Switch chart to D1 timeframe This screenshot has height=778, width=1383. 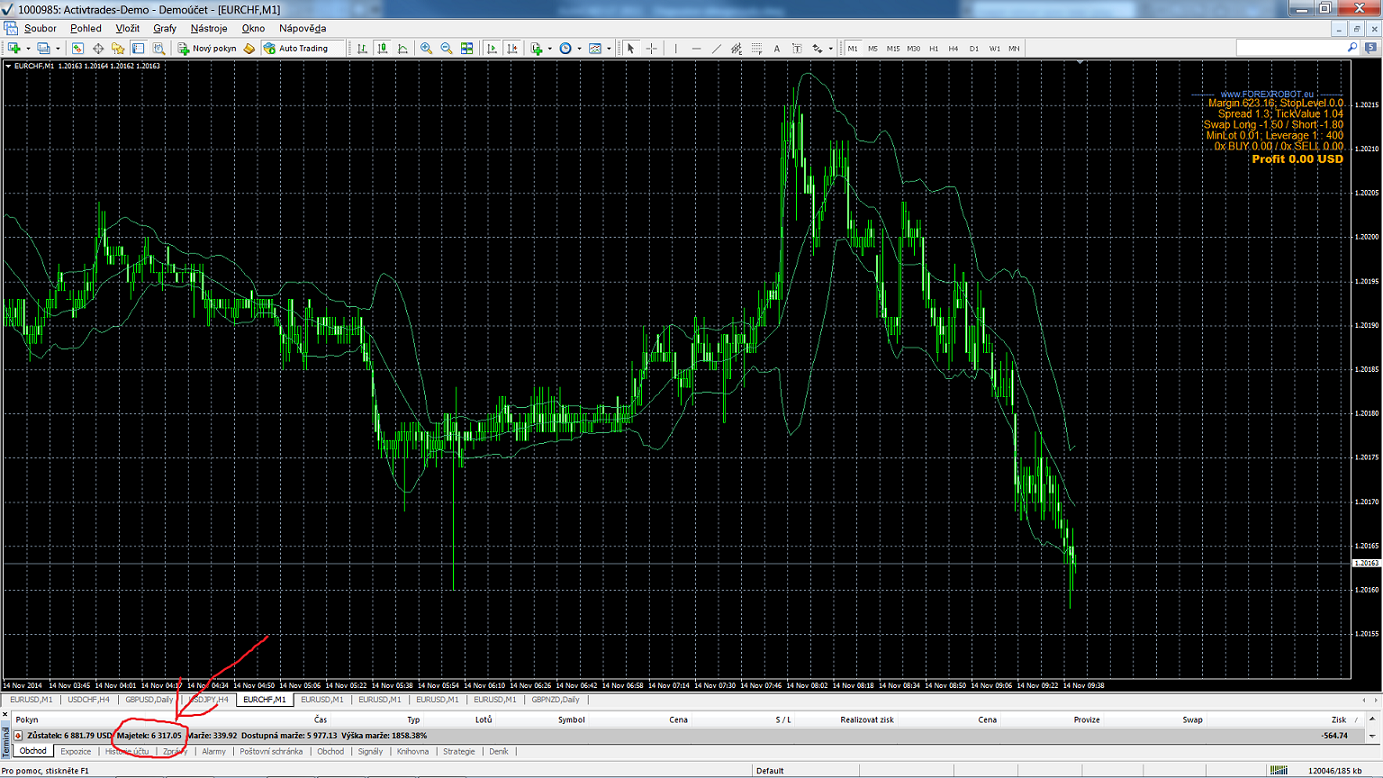[974, 48]
